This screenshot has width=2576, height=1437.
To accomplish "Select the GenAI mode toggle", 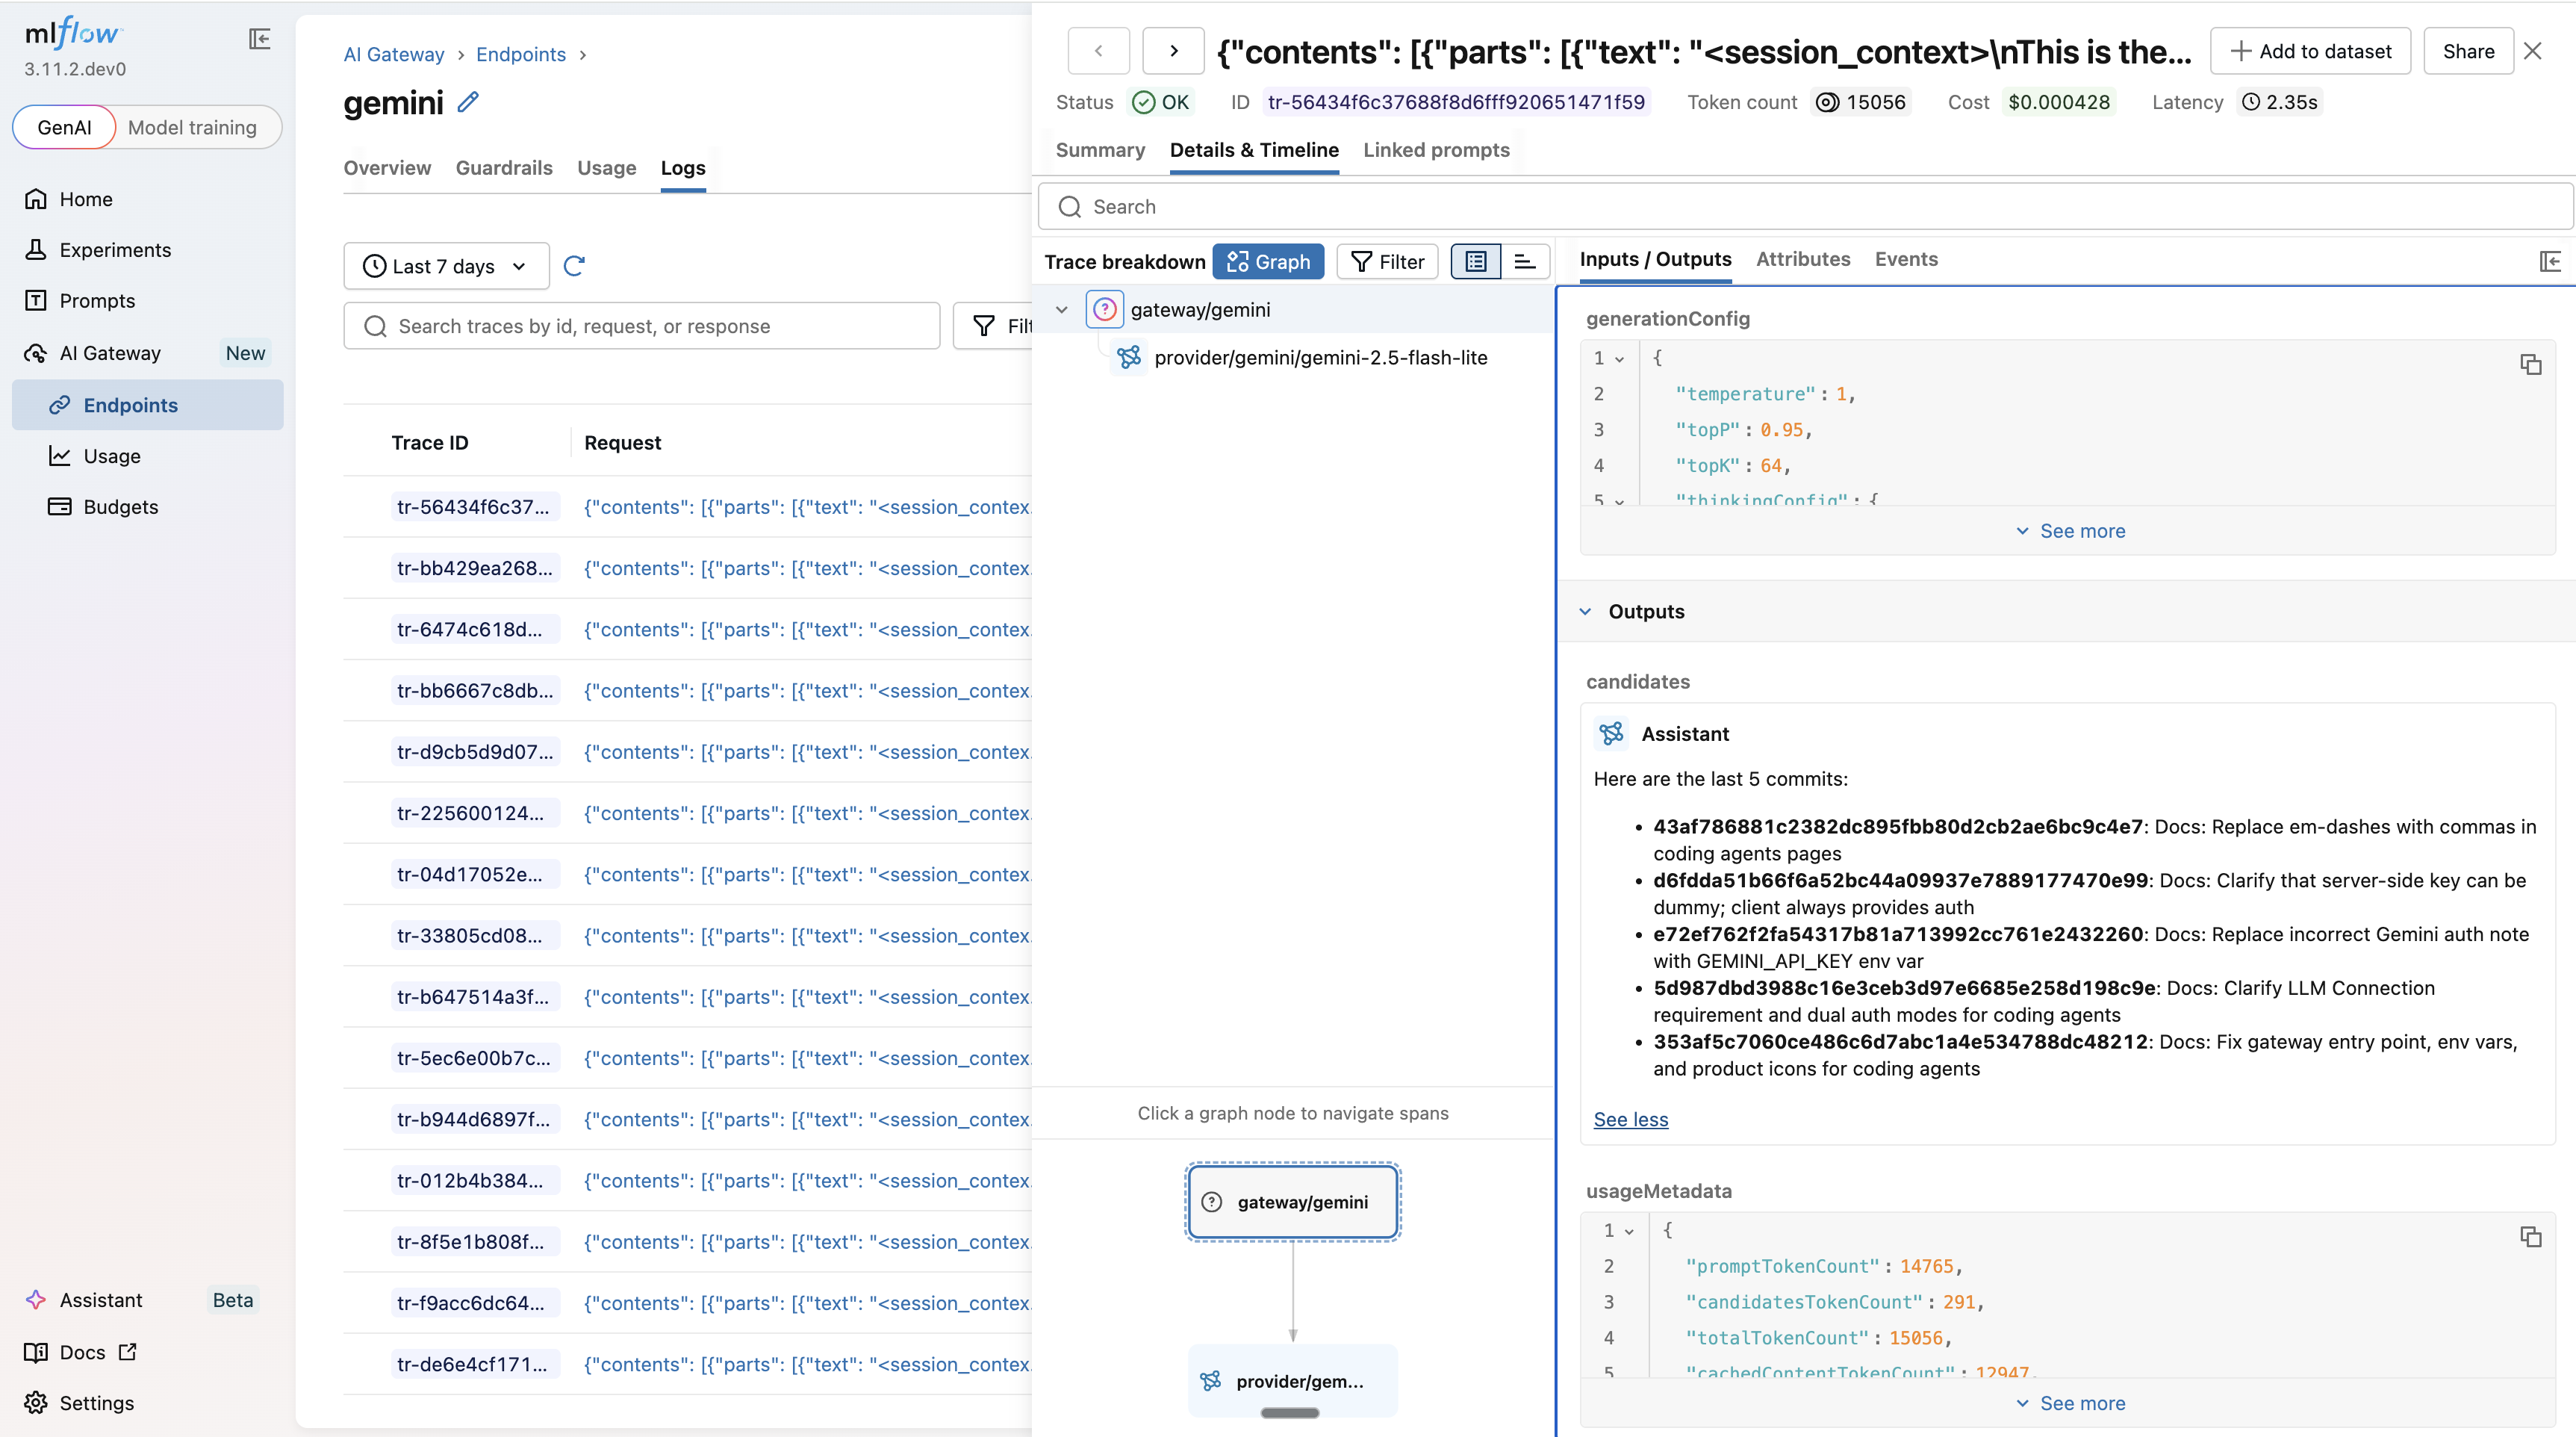I will point(64,127).
